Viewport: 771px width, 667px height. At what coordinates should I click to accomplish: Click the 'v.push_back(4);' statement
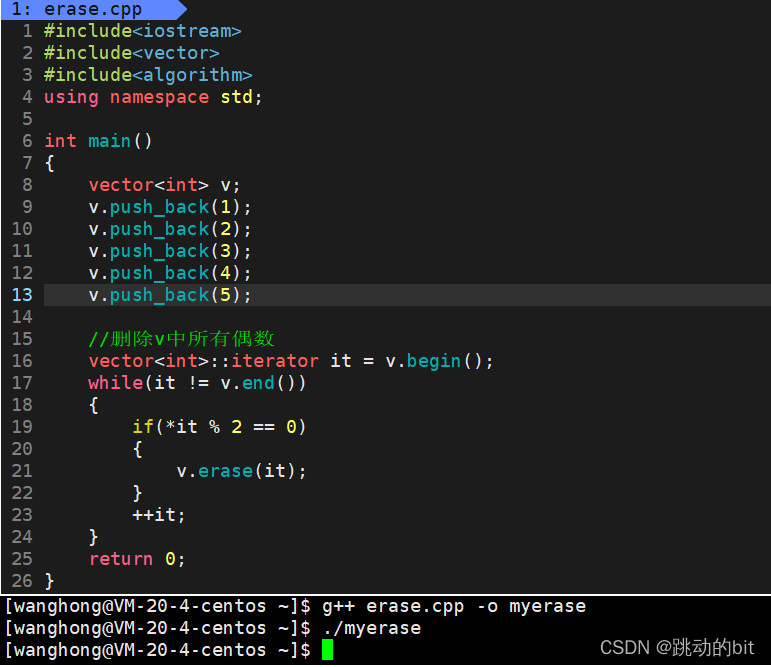(x=170, y=273)
